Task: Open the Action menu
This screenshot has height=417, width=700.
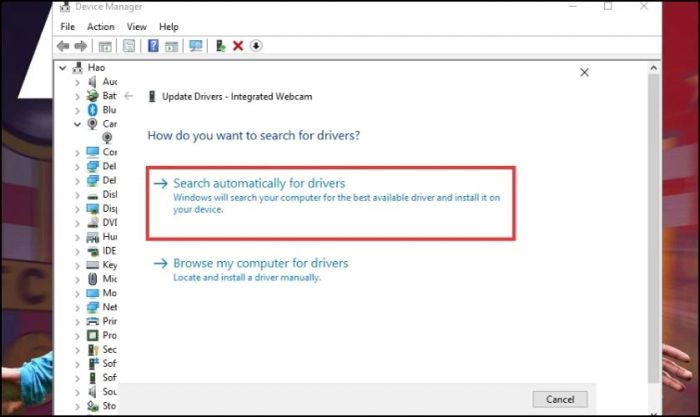Action: [100, 27]
